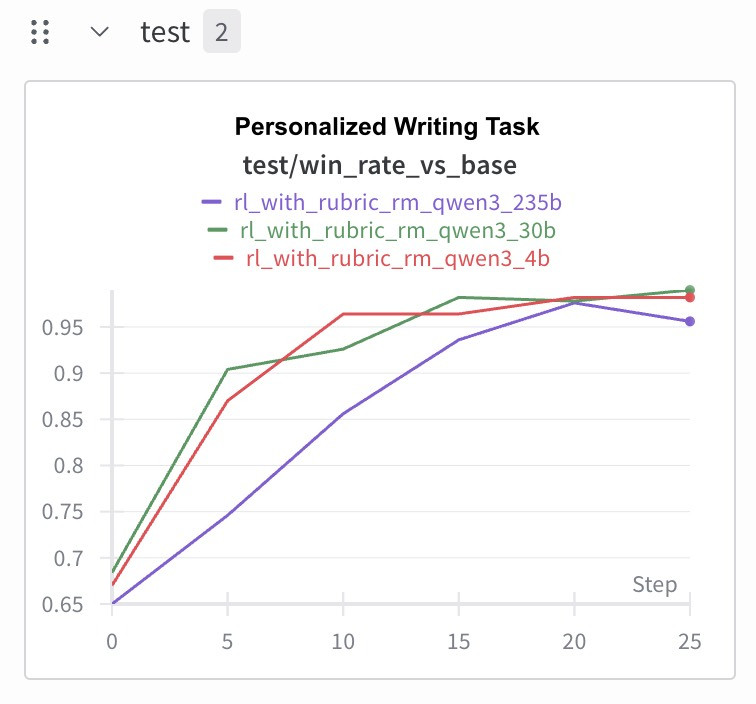Collapse the test section chevron

[x=100, y=32]
